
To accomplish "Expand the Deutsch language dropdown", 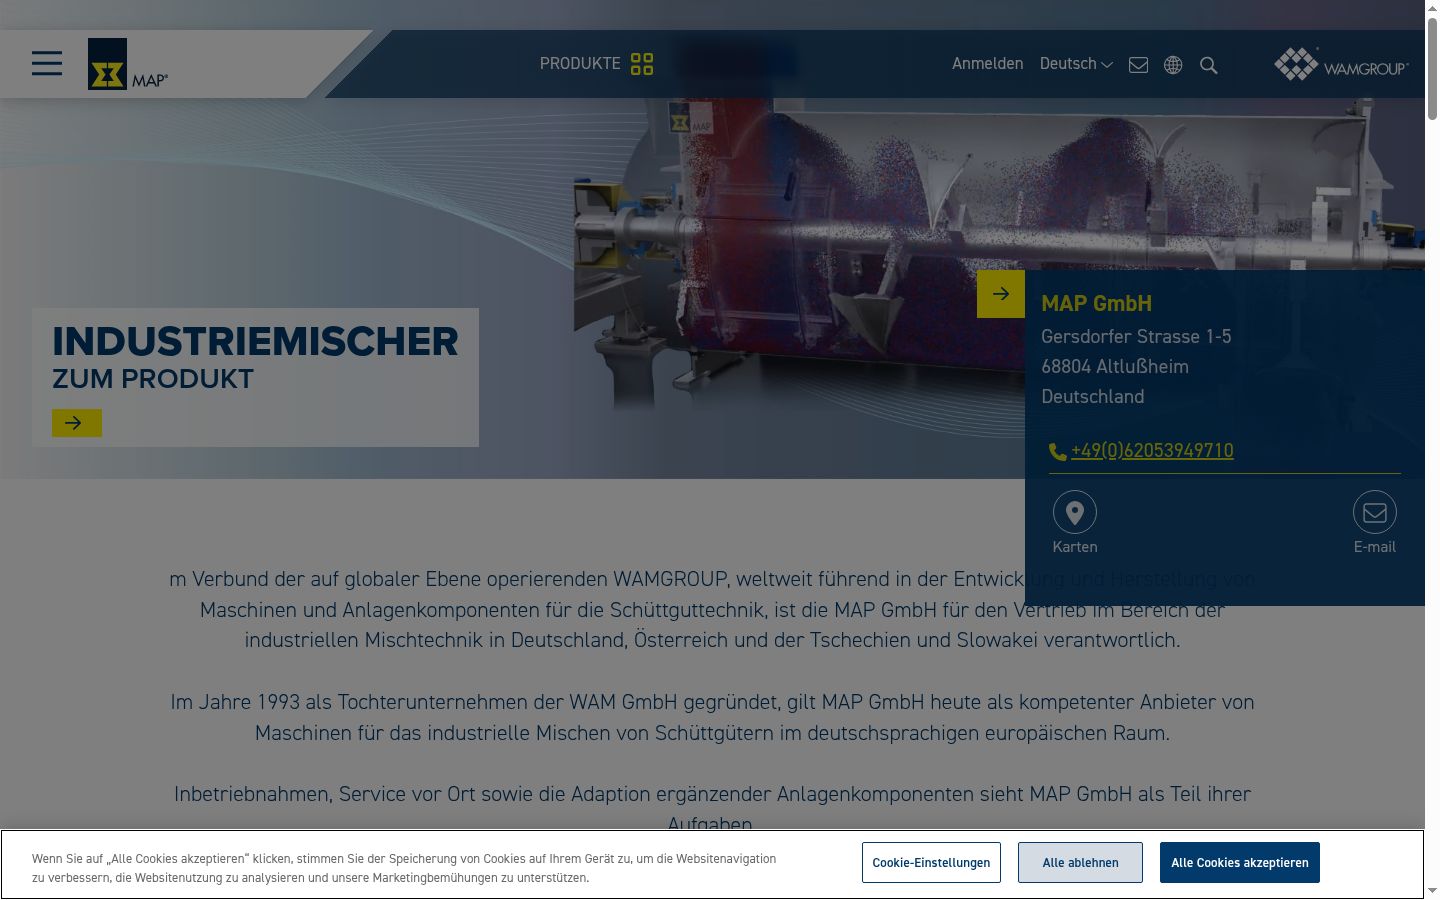I will tap(1076, 64).
